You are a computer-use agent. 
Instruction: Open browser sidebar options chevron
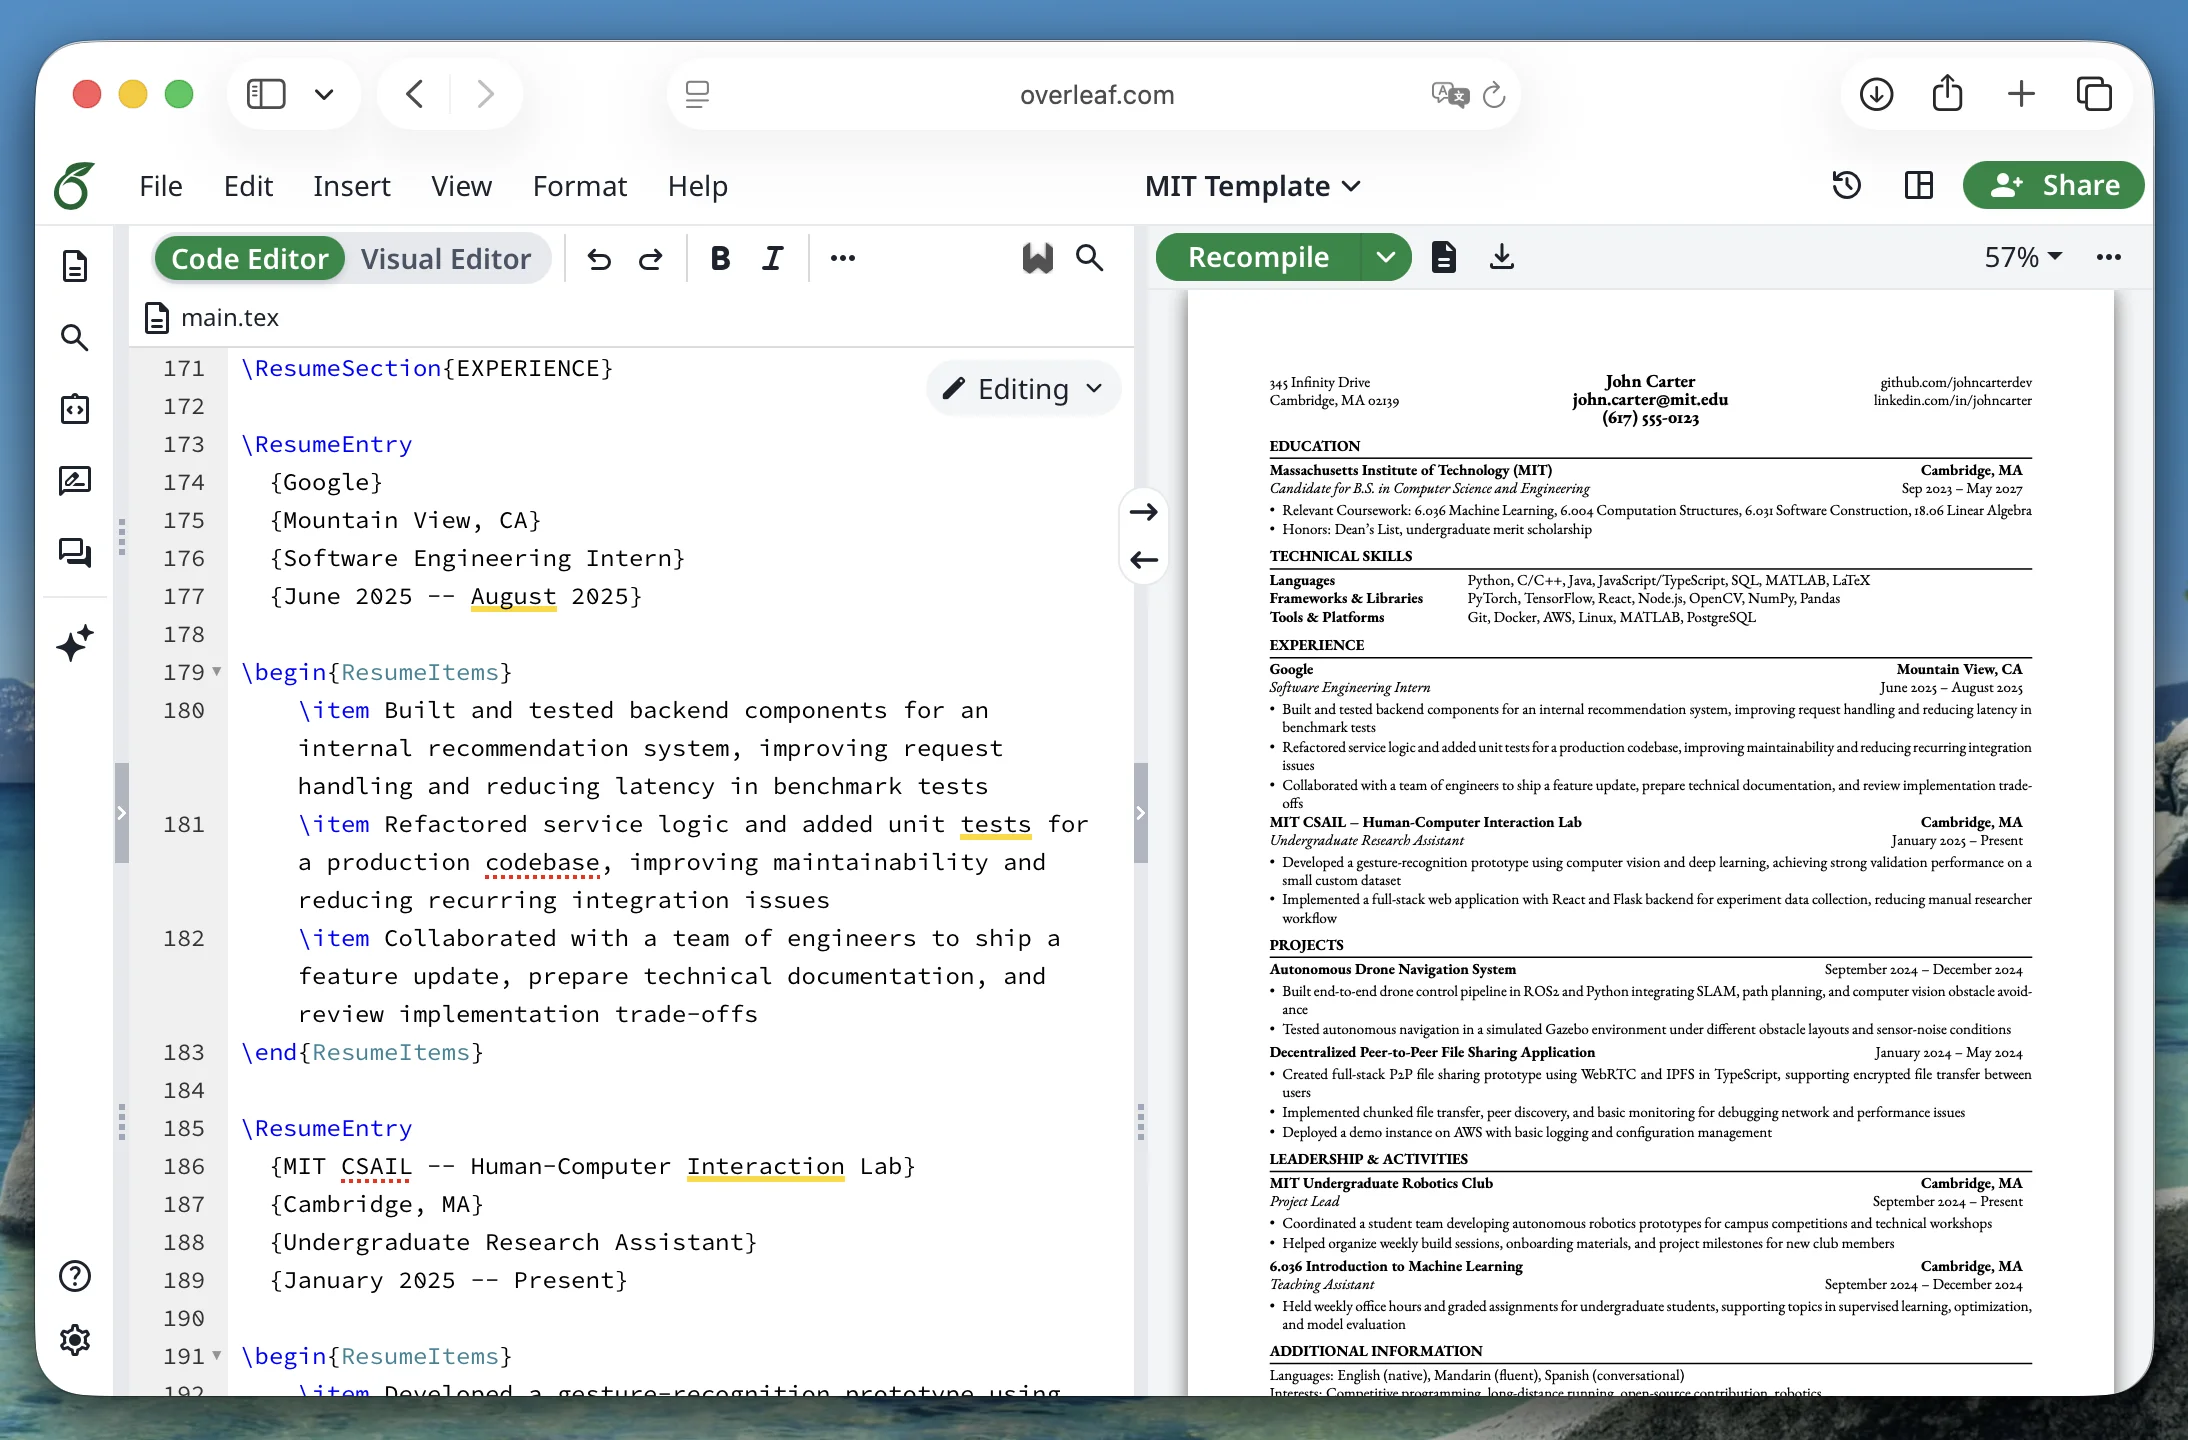click(x=324, y=94)
